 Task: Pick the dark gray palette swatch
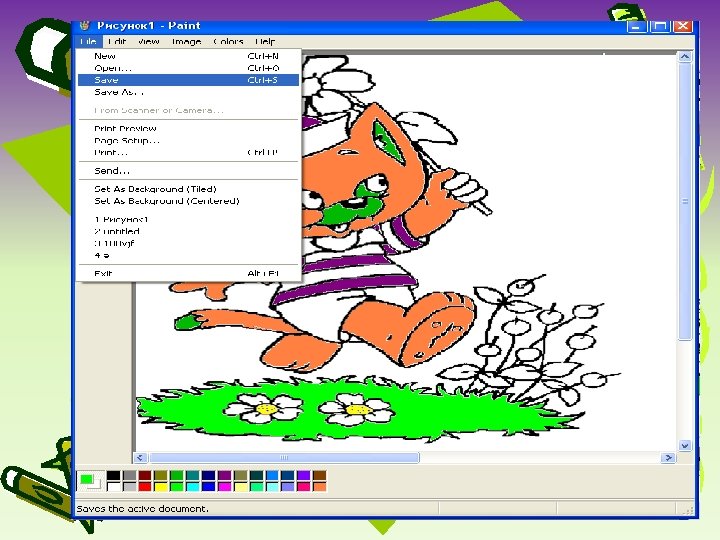click(x=129, y=476)
